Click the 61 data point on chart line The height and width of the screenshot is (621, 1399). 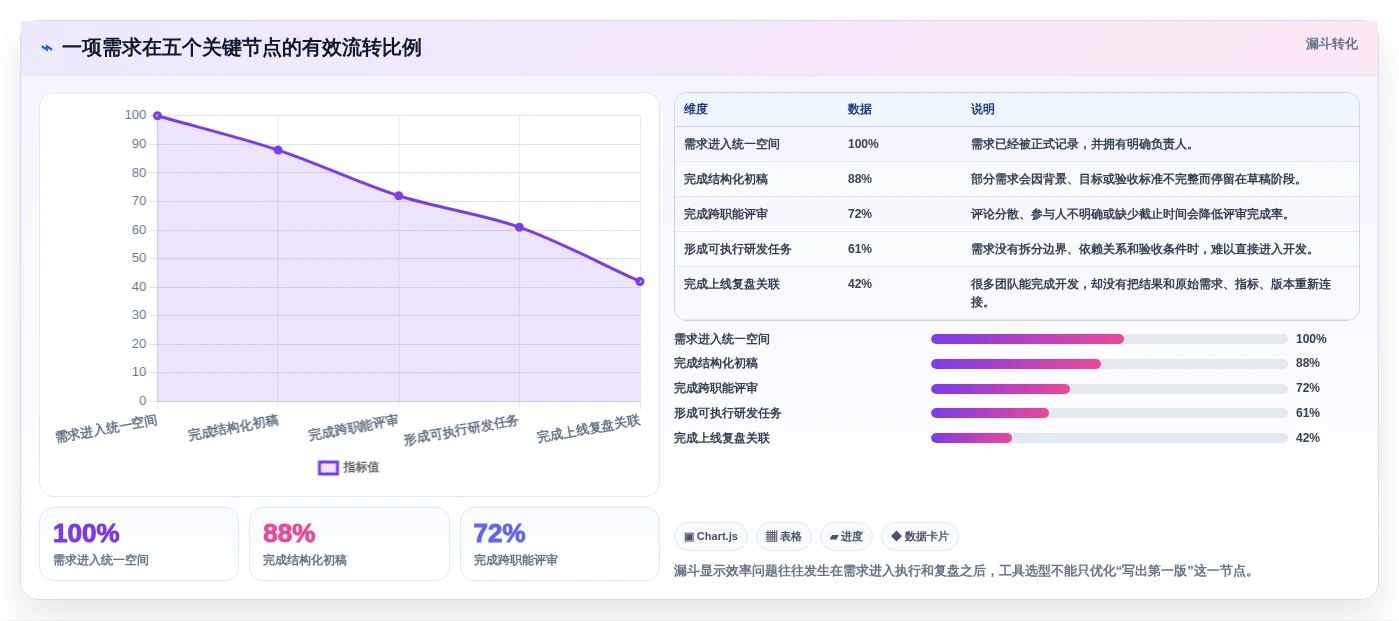[519, 227]
